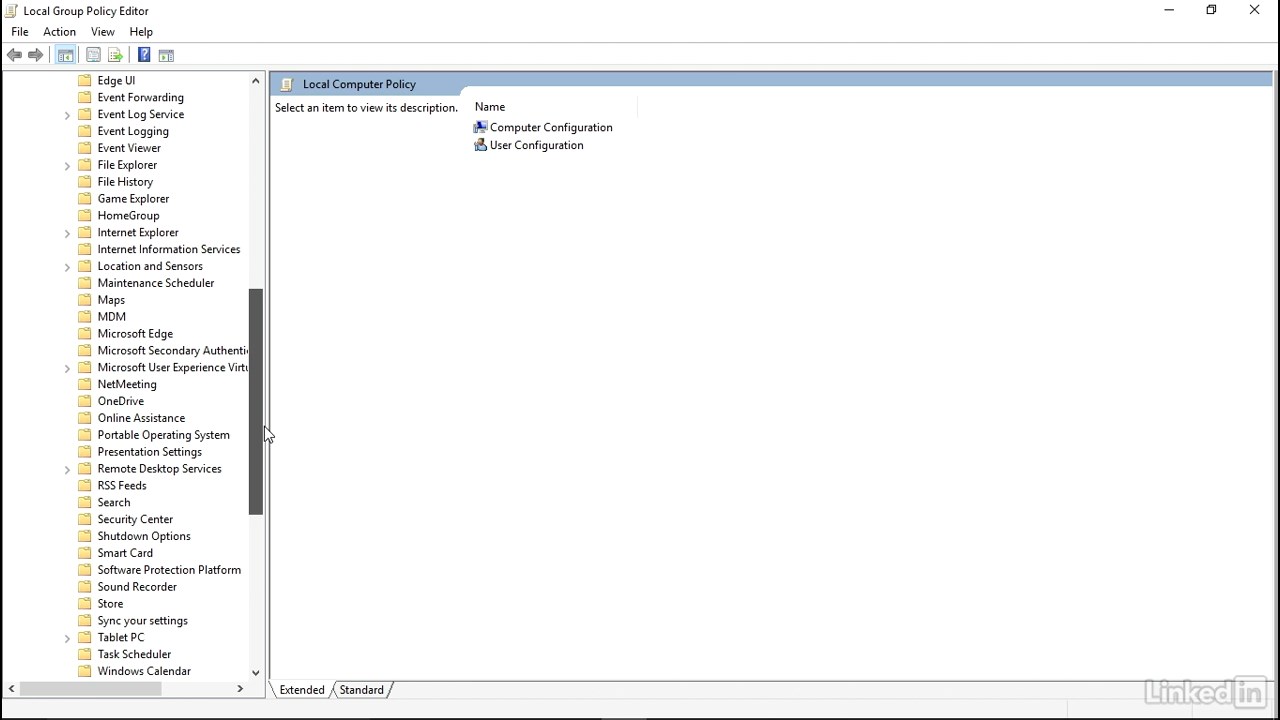
Task: Click the Local Computer Policy header icon
Action: (287, 84)
